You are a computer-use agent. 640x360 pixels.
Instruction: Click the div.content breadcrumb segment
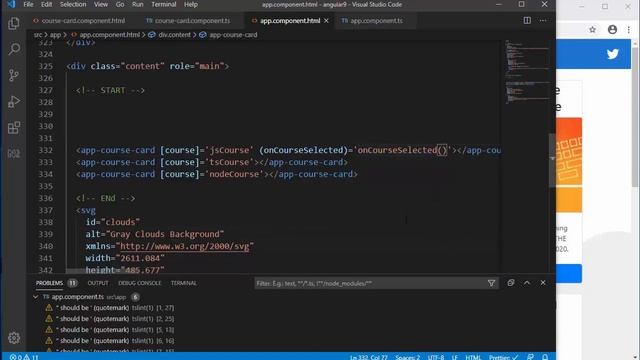(174, 35)
